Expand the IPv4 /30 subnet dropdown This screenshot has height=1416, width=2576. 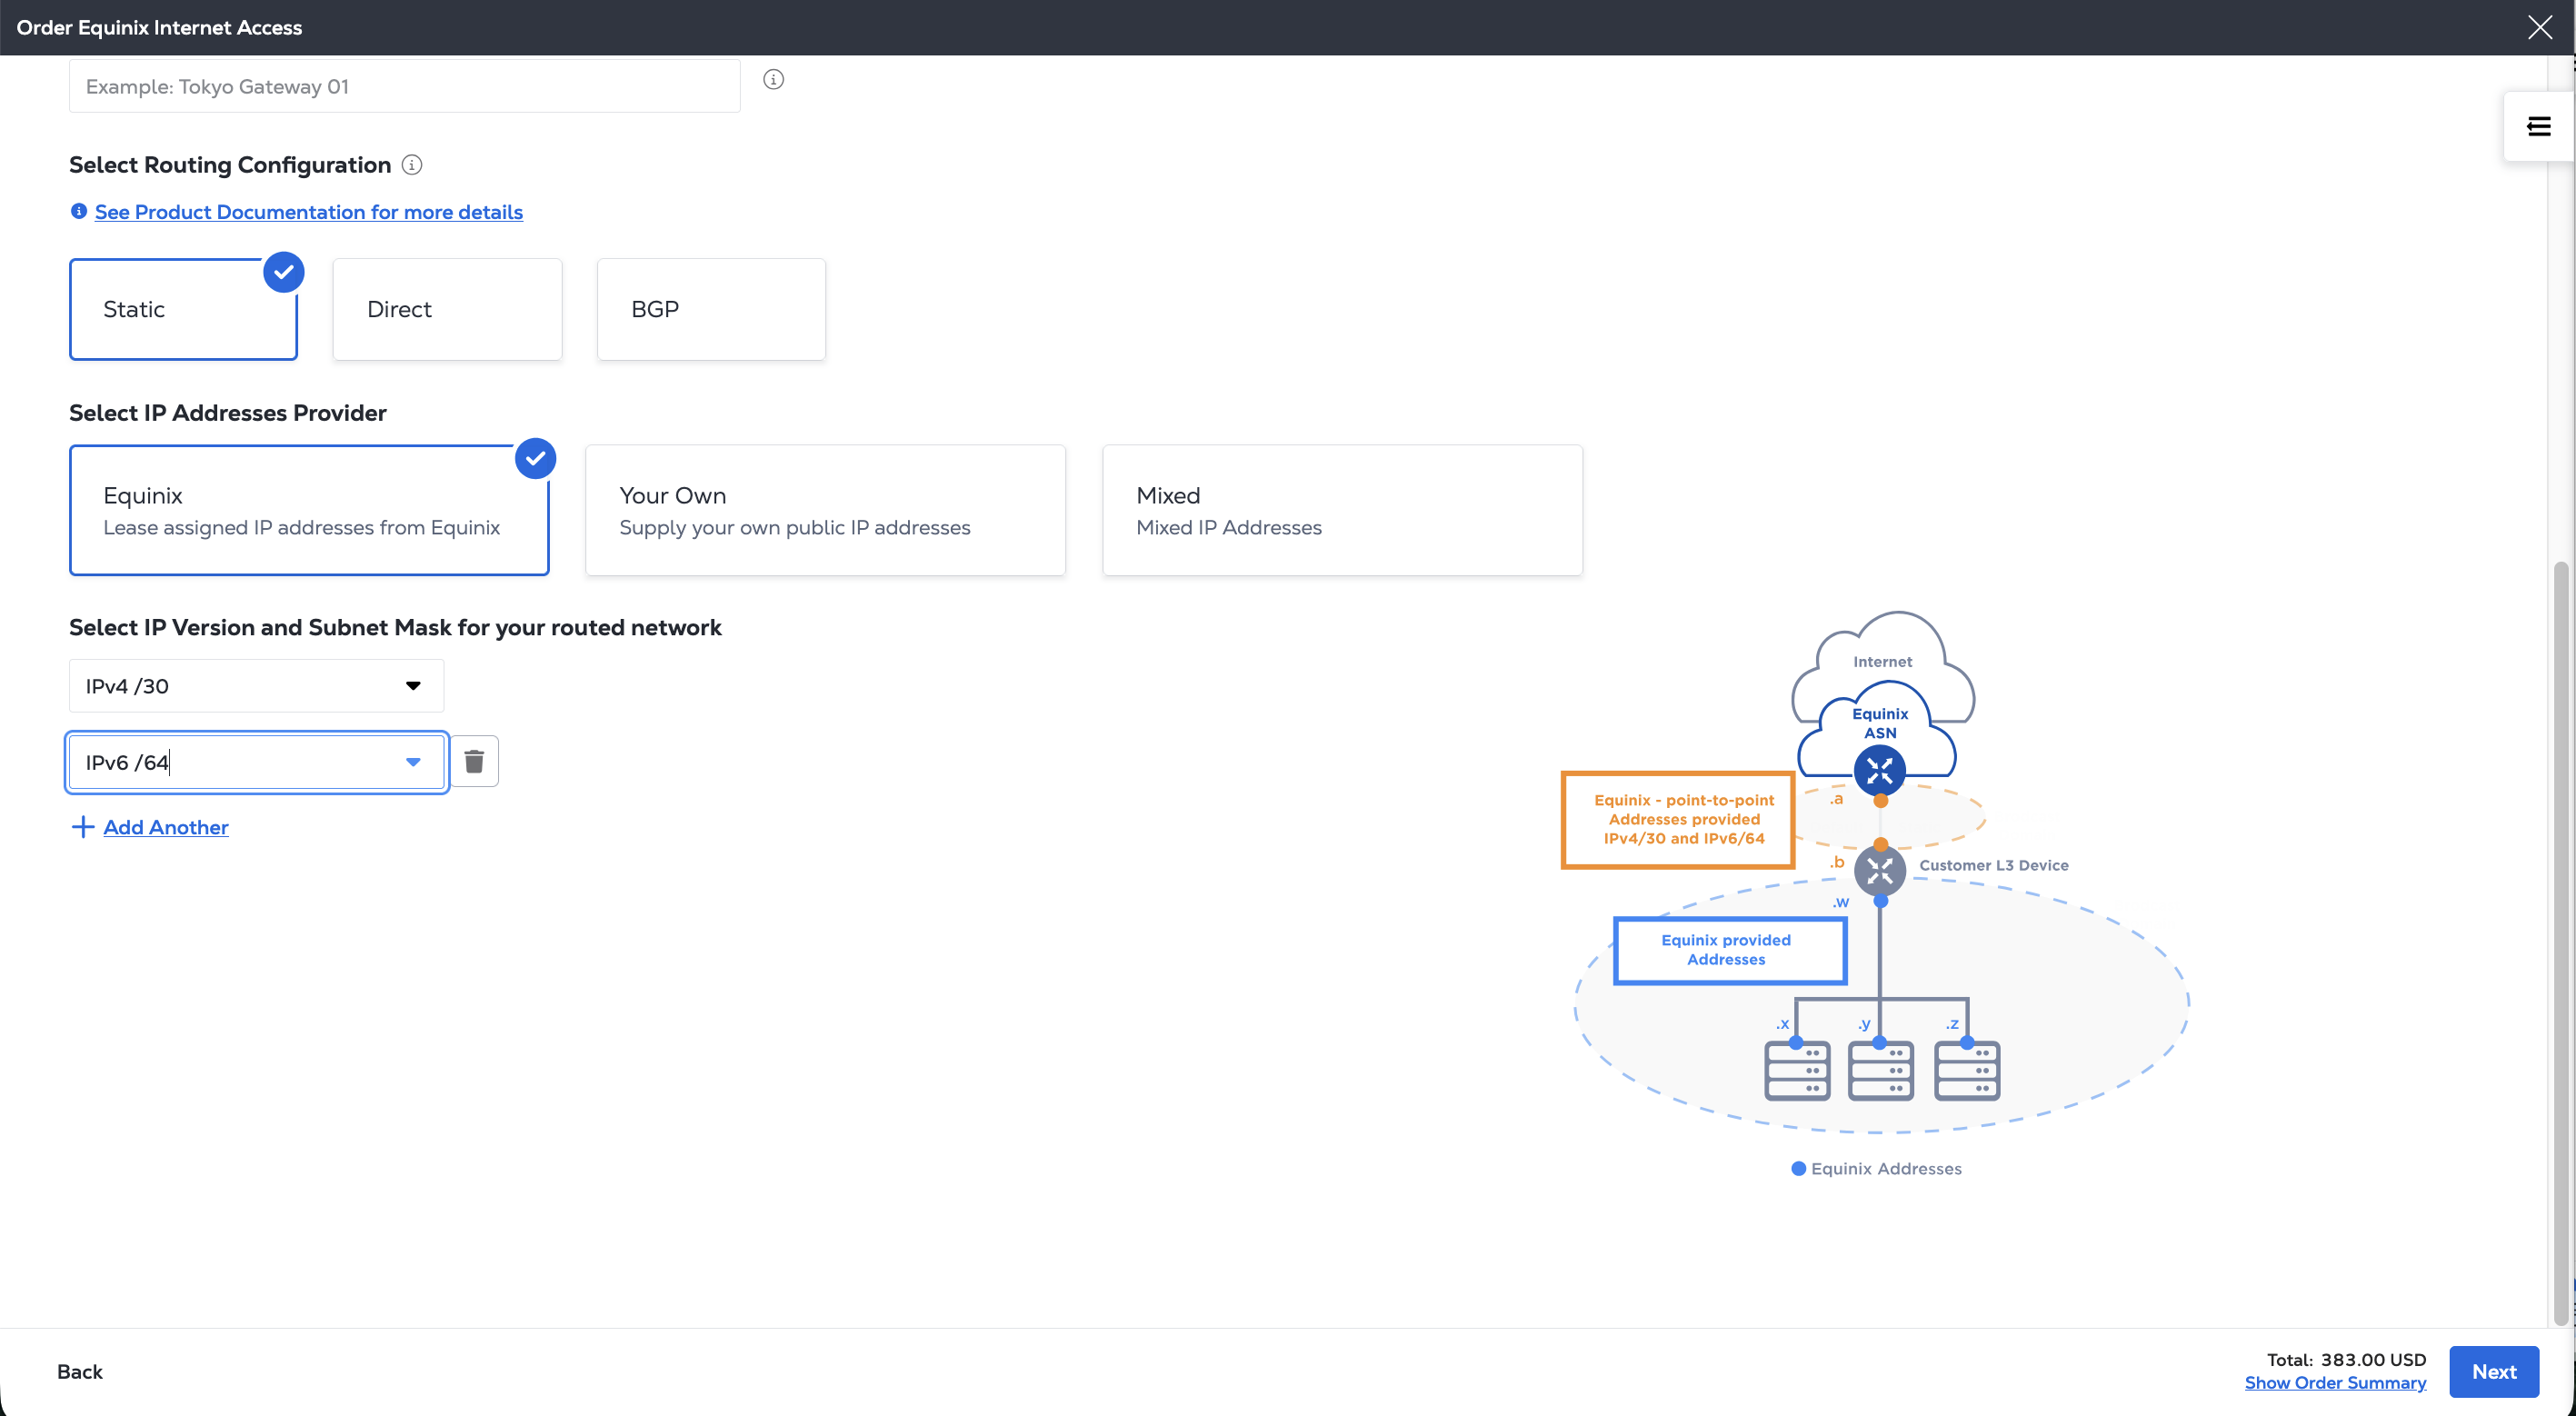coord(413,686)
